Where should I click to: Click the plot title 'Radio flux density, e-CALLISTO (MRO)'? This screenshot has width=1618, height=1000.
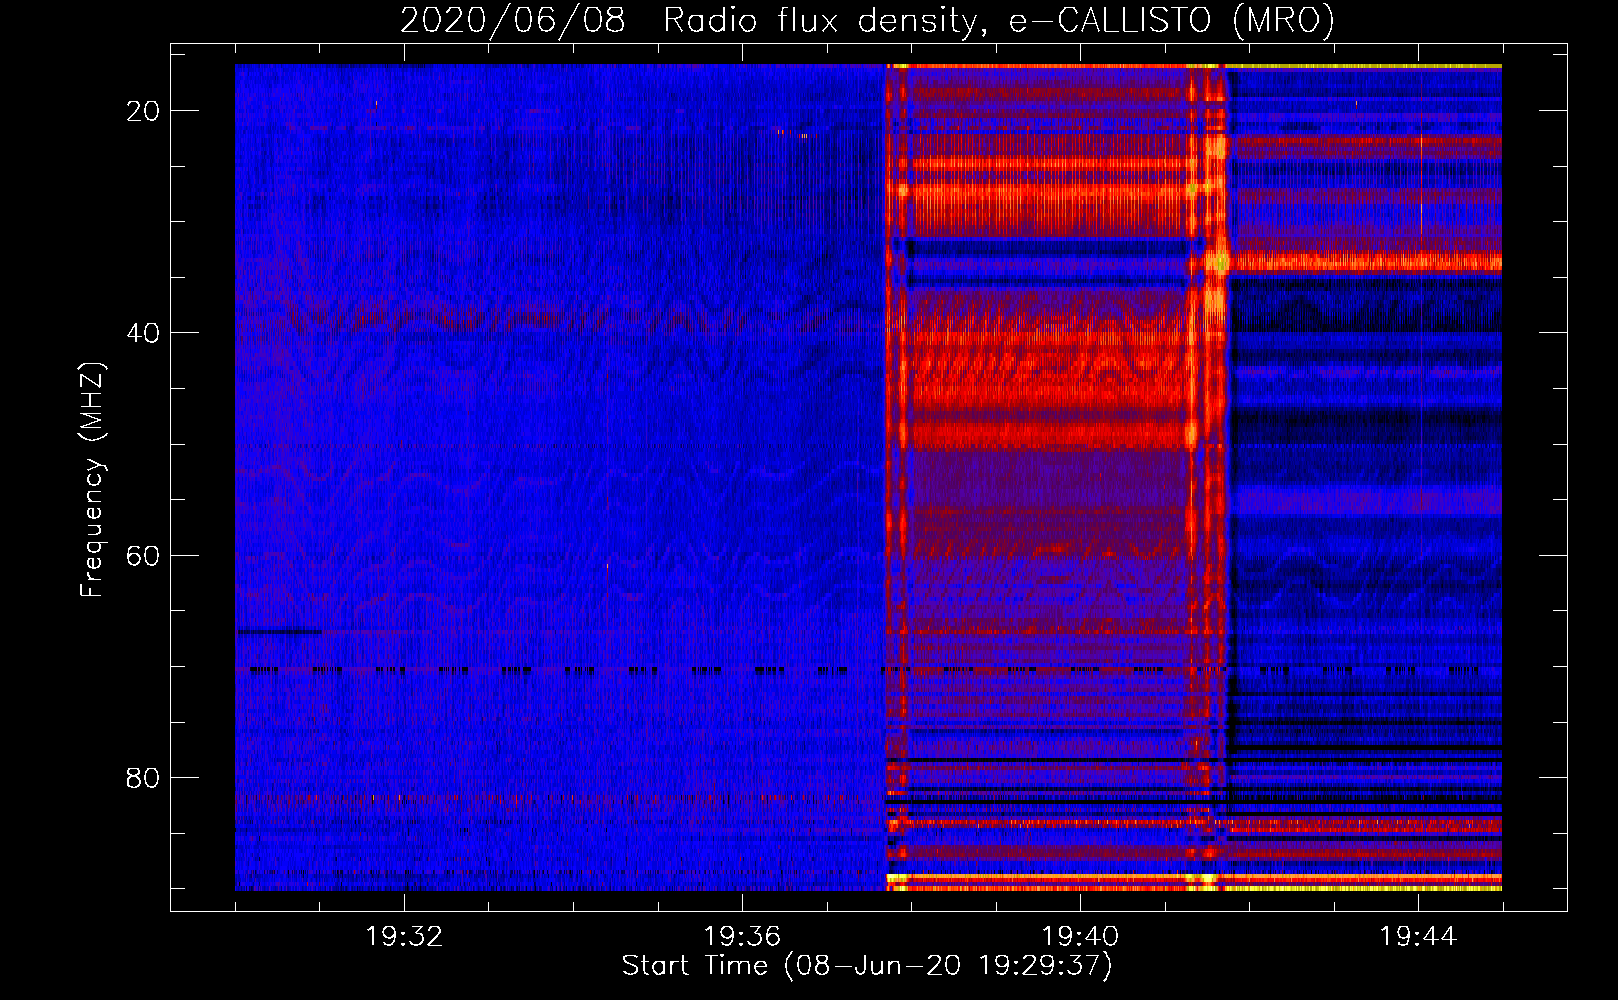998,21
